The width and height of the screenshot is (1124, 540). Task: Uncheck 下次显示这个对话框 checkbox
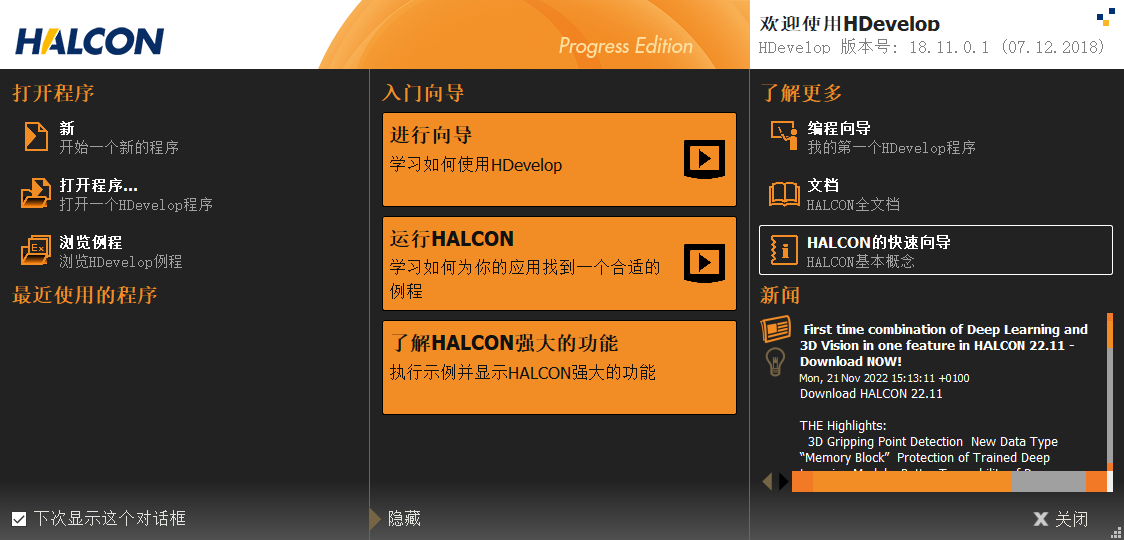tap(19, 518)
